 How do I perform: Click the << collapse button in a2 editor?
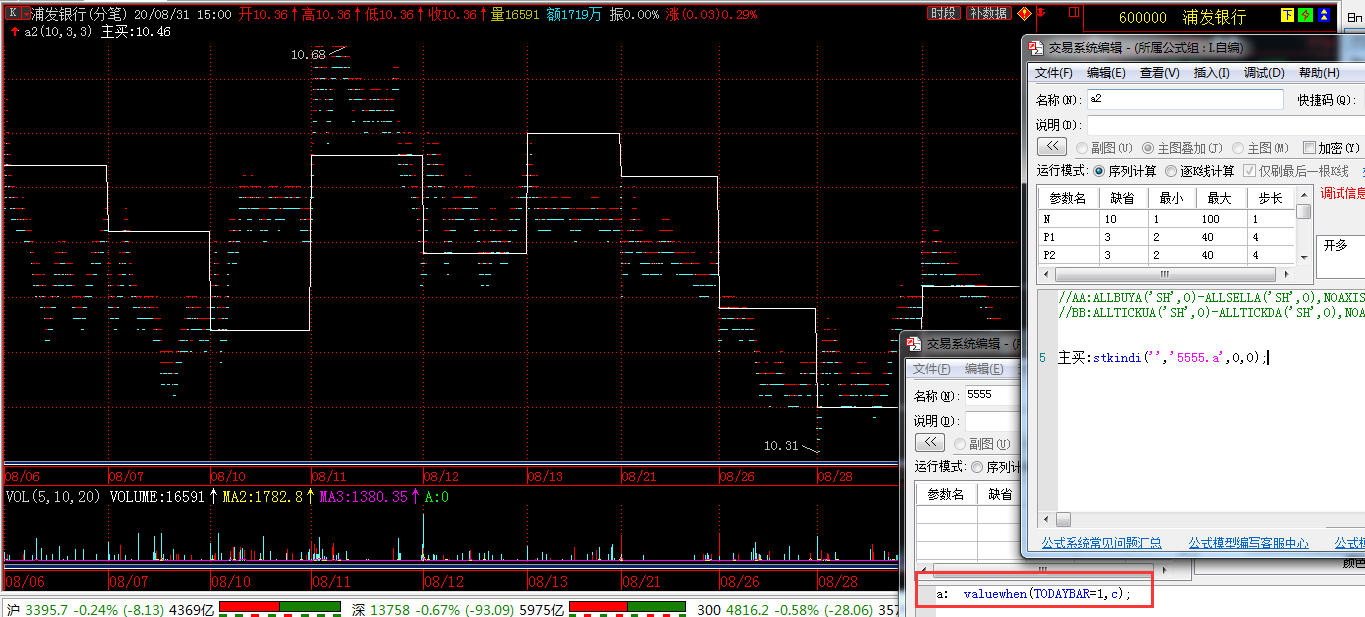[1051, 147]
